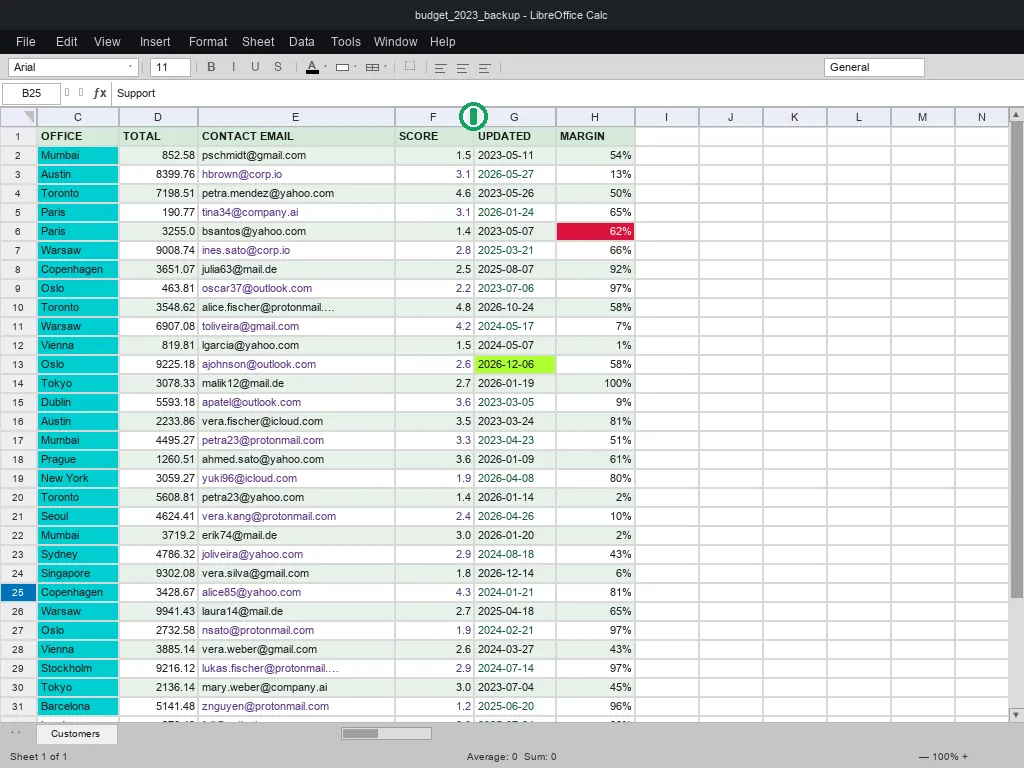Select the column G header

pos(515,117)
